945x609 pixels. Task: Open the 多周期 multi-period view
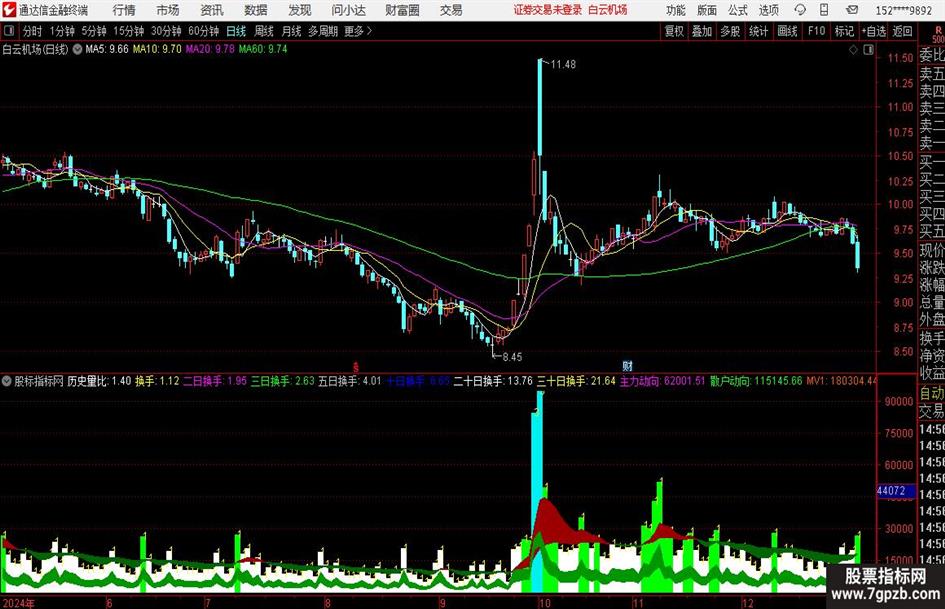[323, 31]
